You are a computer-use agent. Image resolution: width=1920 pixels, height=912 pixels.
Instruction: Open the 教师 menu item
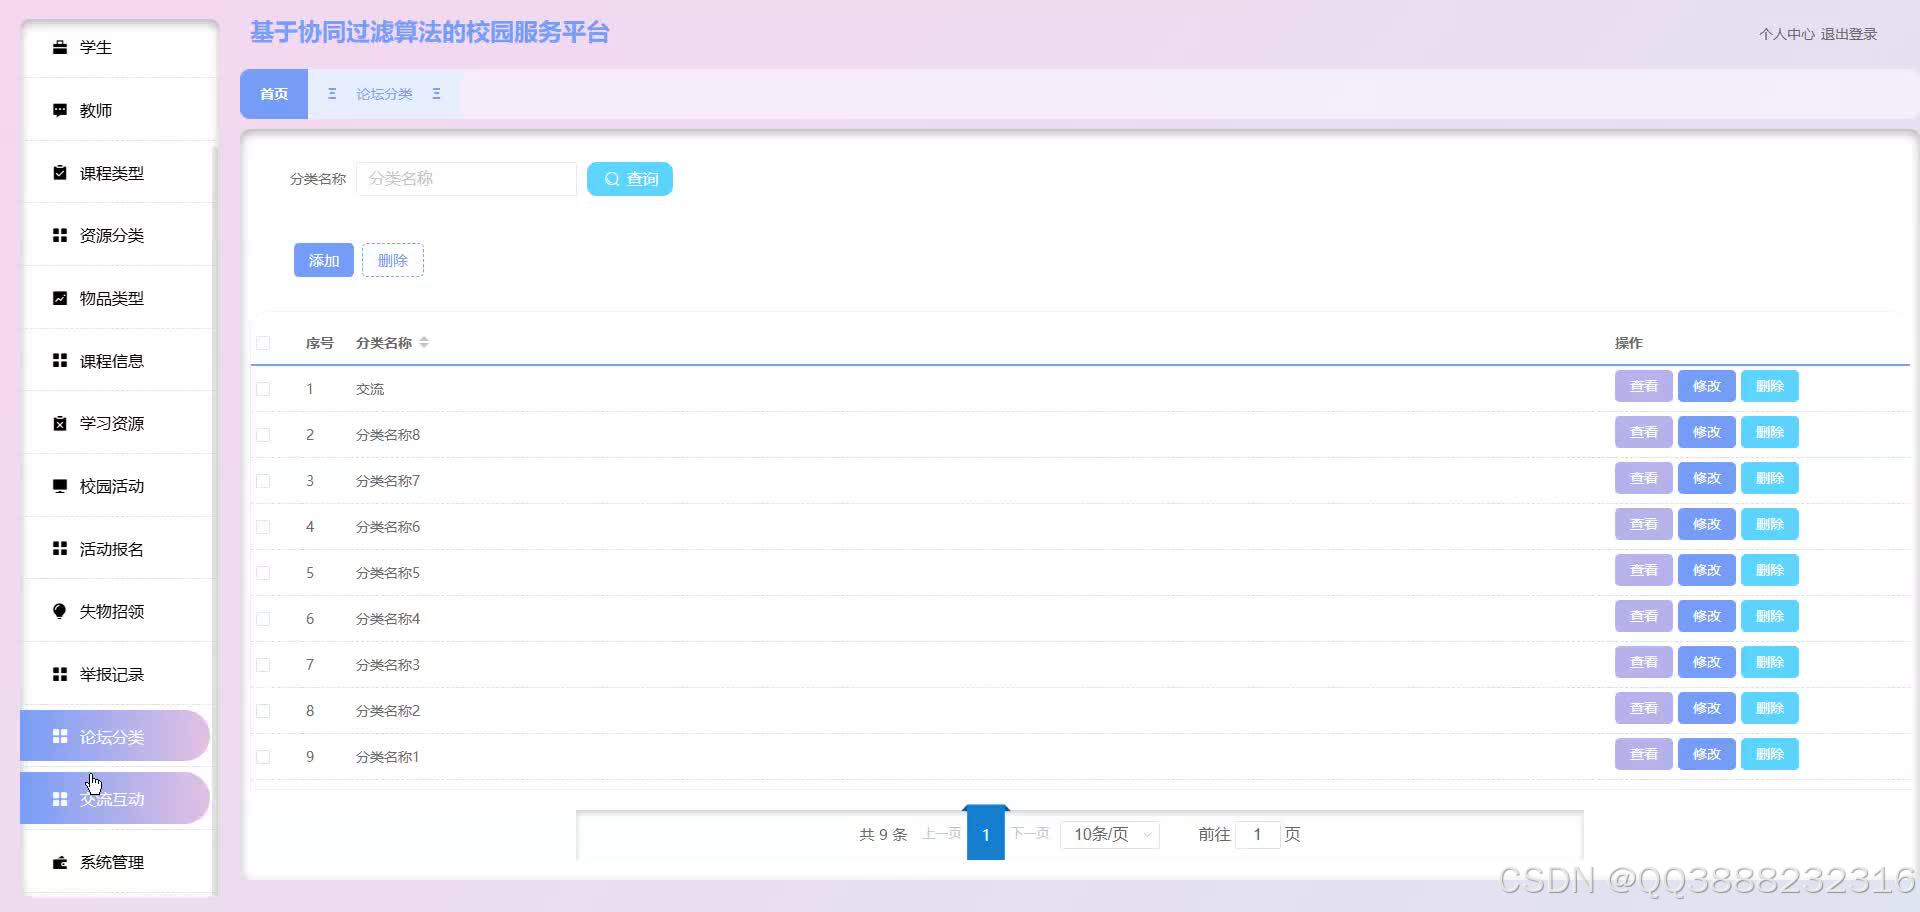118,110
